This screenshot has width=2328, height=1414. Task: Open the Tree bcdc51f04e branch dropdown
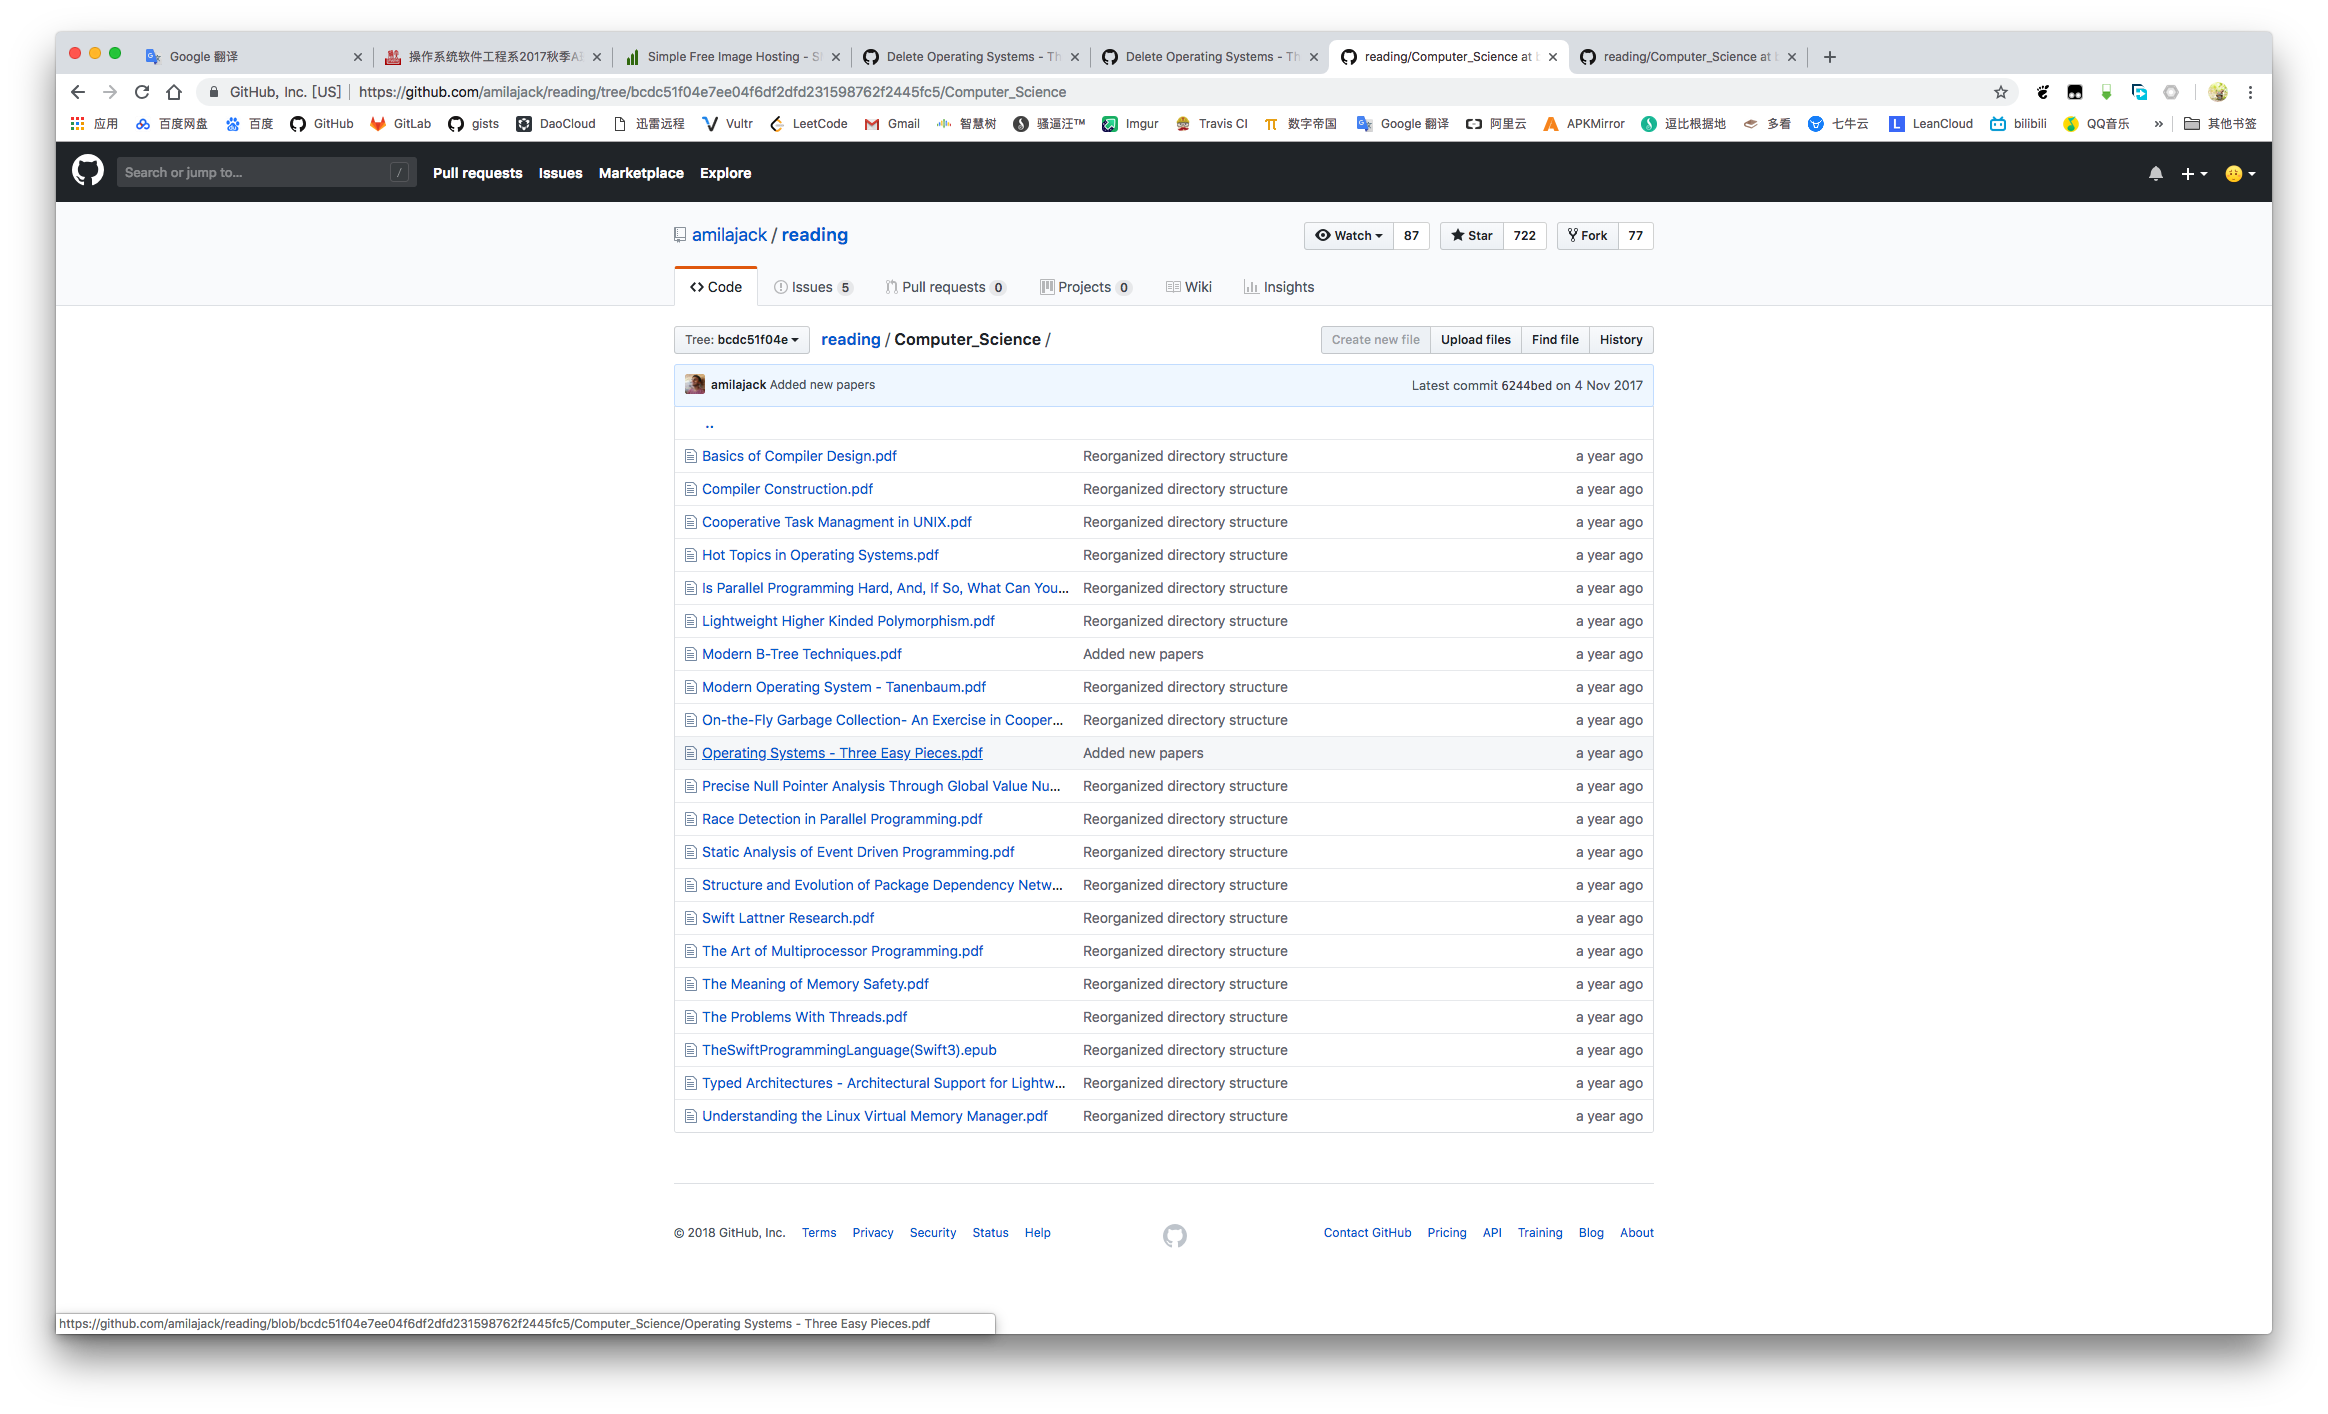click(x=741, y=340)
